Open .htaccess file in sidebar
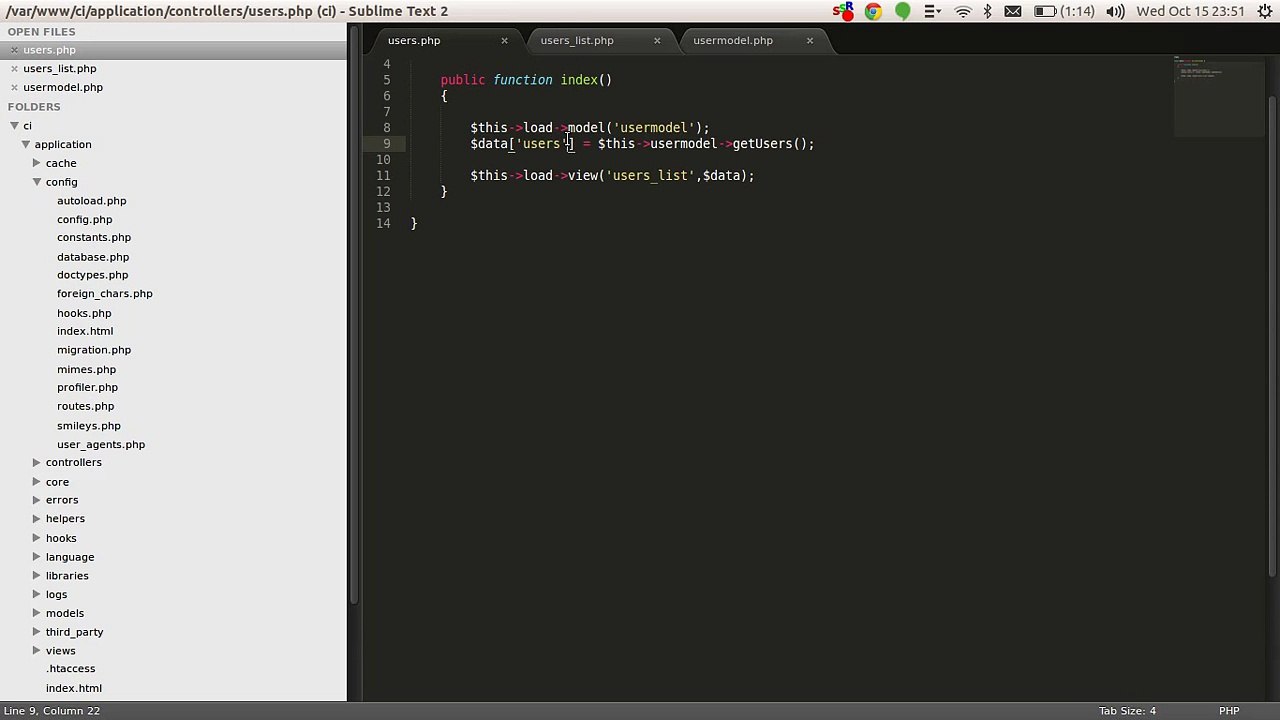Screen dimensions: 1280x720 point(70,669)
